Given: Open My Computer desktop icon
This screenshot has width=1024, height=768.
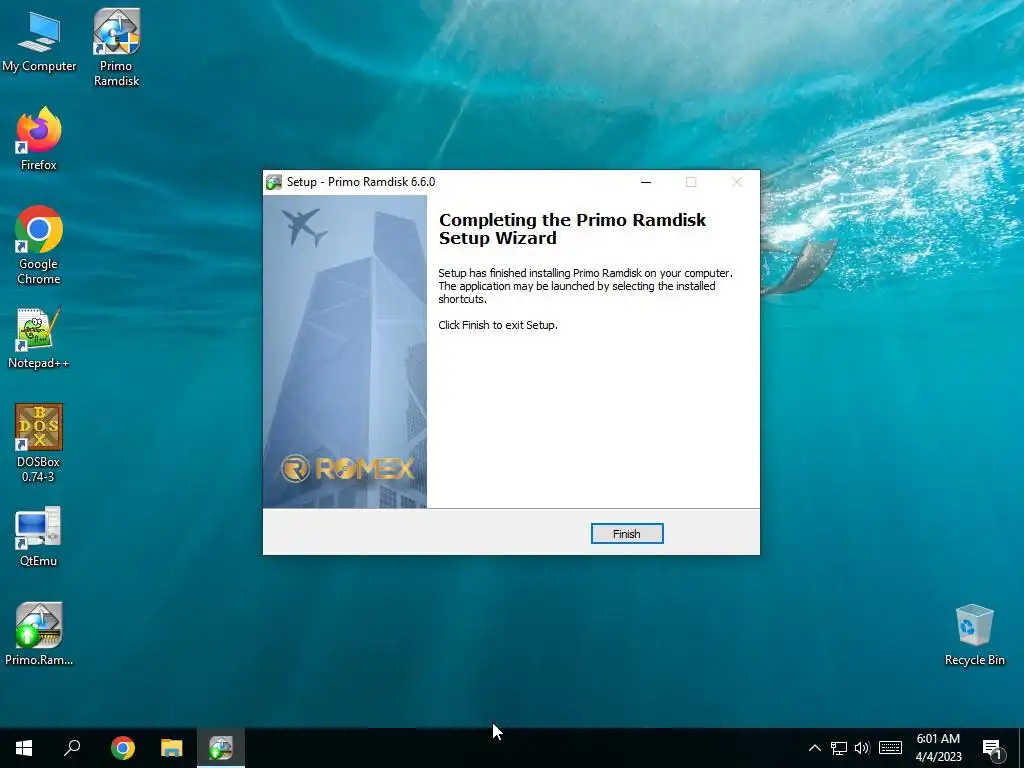Looking at the screenshot, I should pyautogui.click(x=39, y=41).
